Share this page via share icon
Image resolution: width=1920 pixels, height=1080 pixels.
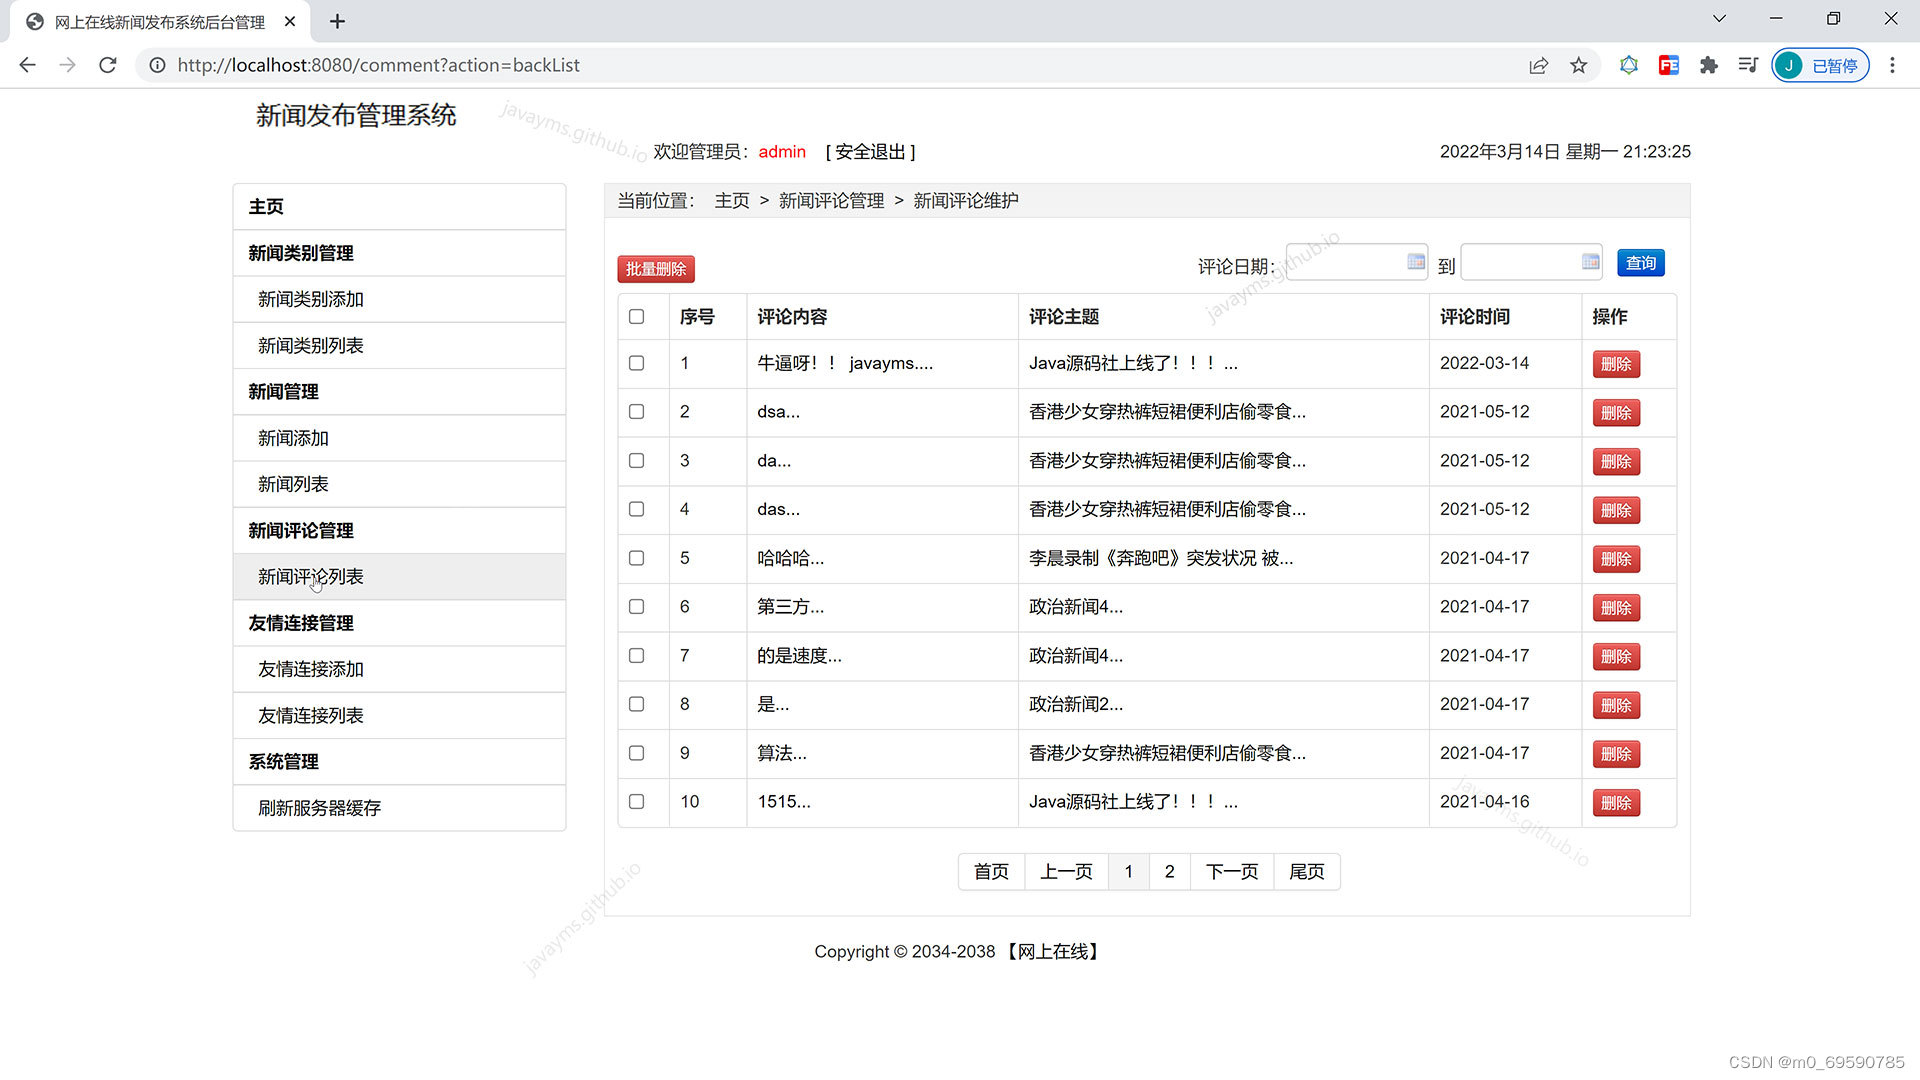(1538, 65)
